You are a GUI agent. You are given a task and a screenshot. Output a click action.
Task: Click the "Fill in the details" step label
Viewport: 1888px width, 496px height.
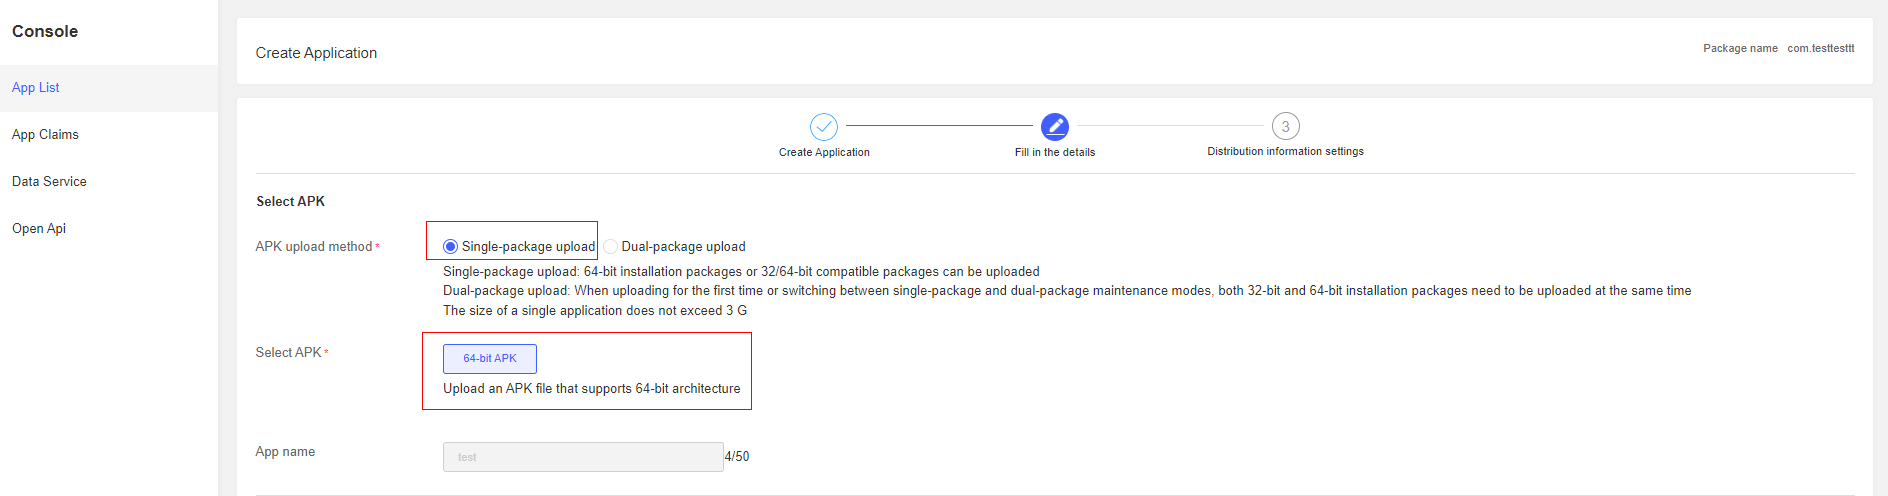point(1055,153)
